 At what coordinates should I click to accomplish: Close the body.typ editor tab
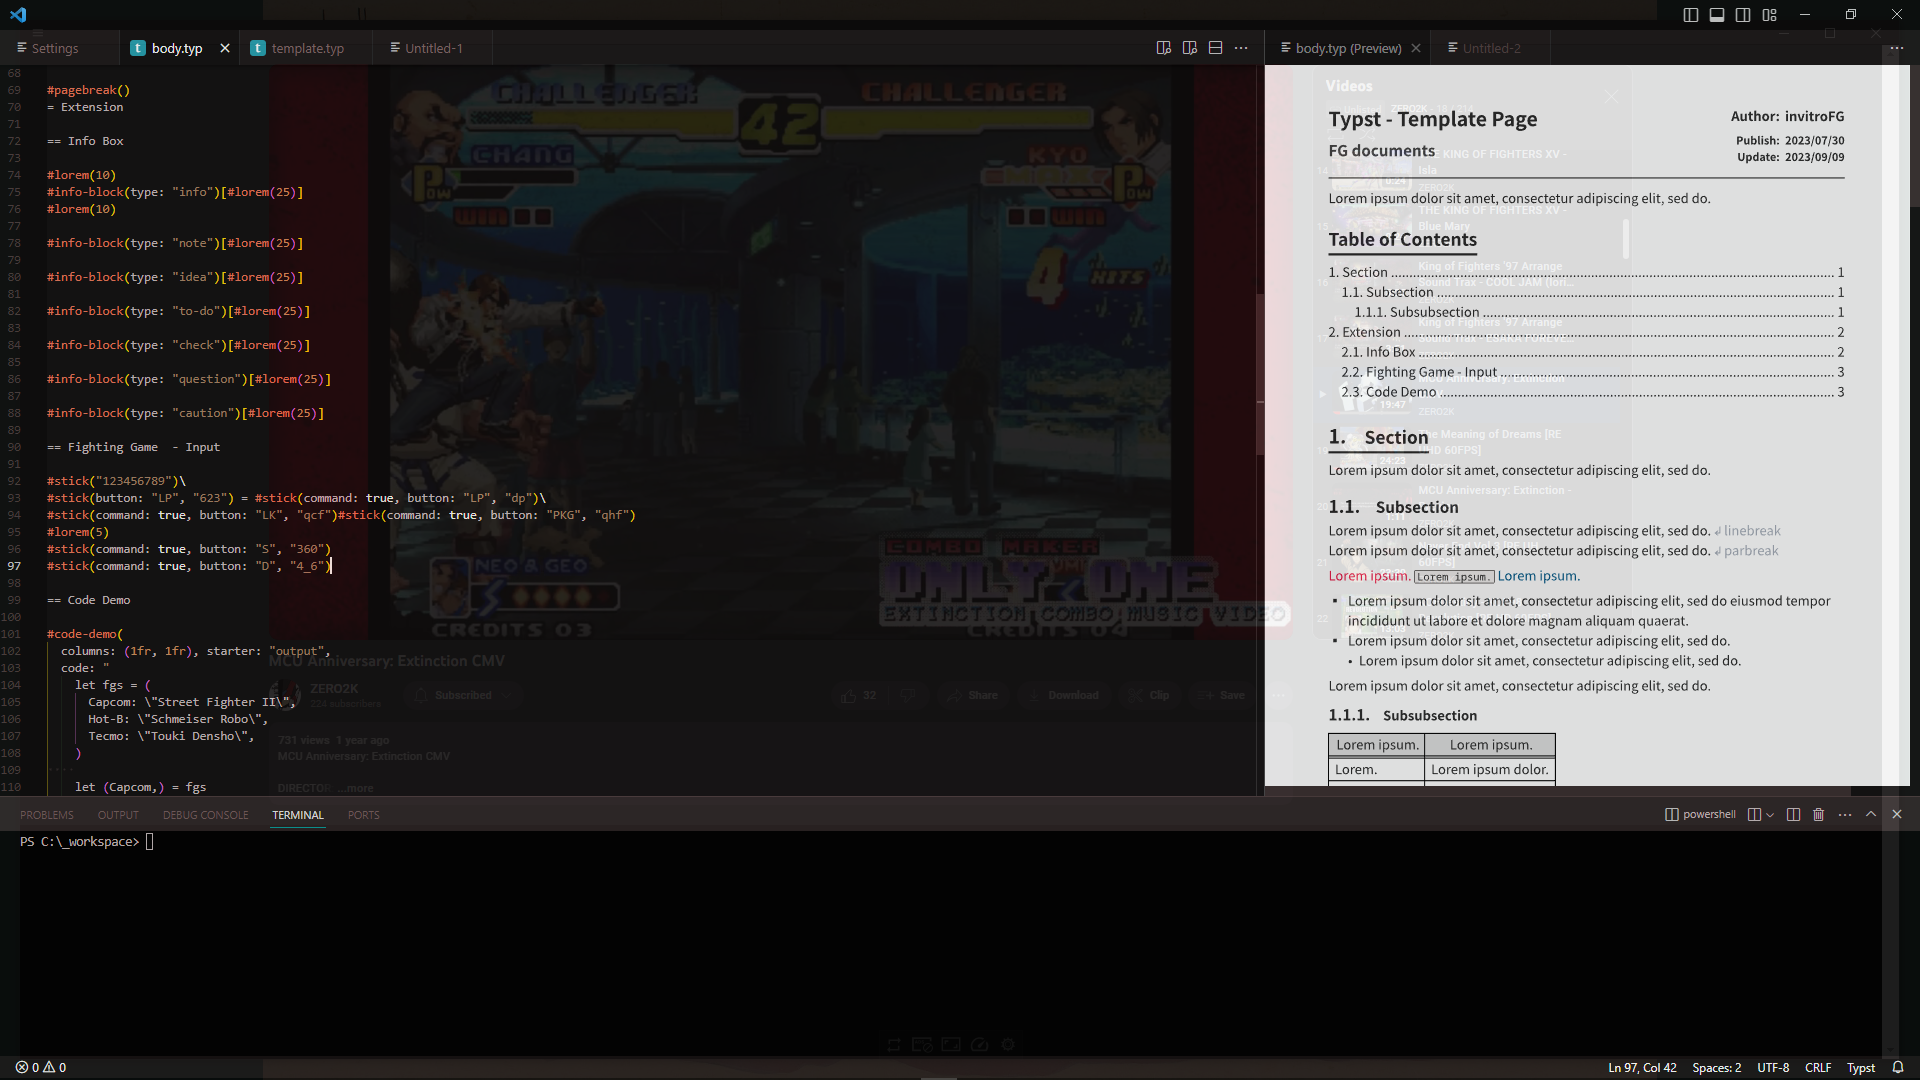pyautogui.click(x=225, y=48)
